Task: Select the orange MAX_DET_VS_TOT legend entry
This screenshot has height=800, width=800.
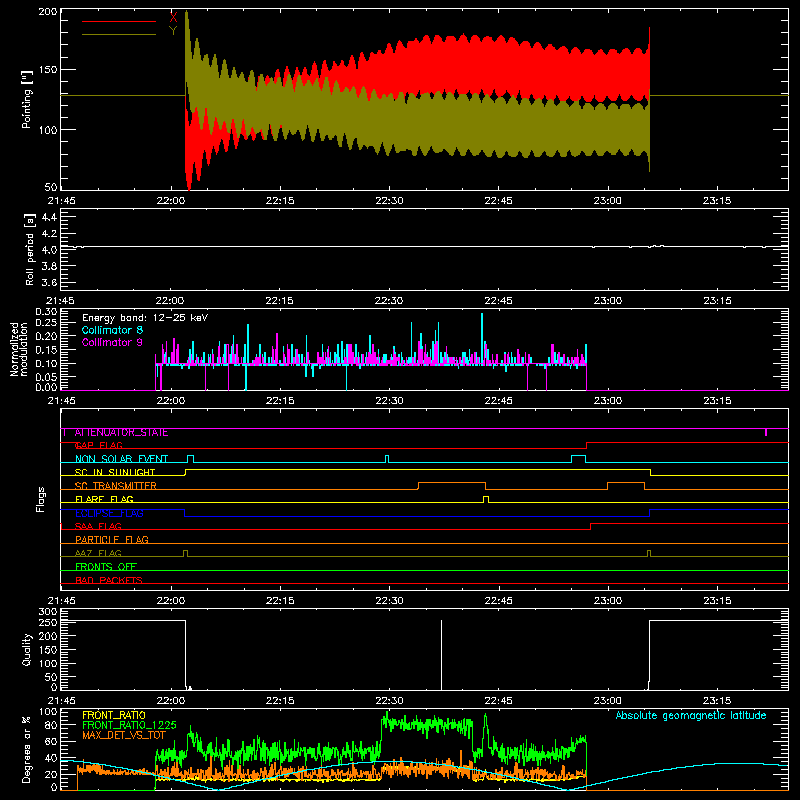Action: tap(124, 735)
